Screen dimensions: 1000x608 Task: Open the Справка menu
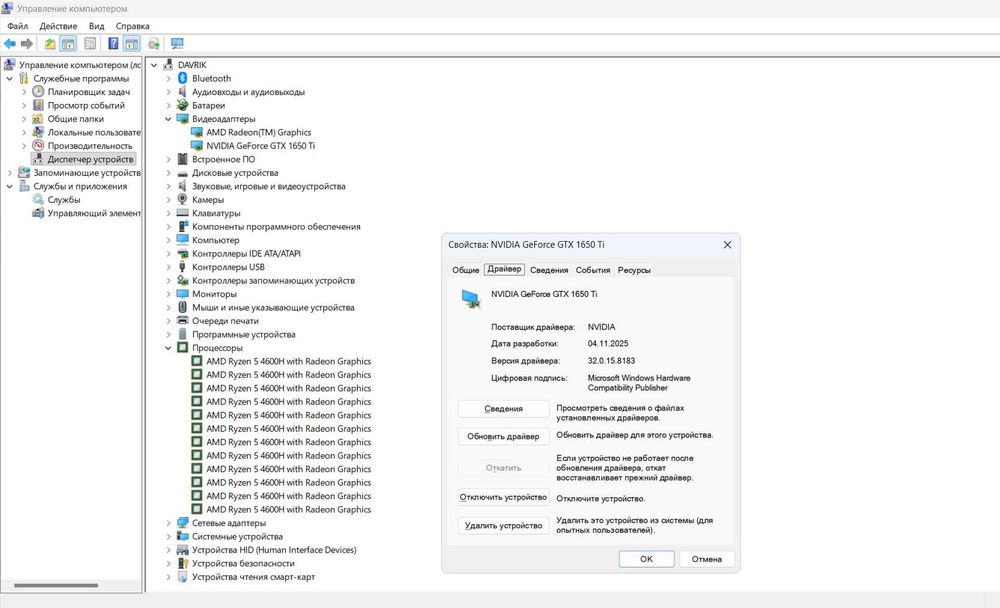[x=133, y=26]
